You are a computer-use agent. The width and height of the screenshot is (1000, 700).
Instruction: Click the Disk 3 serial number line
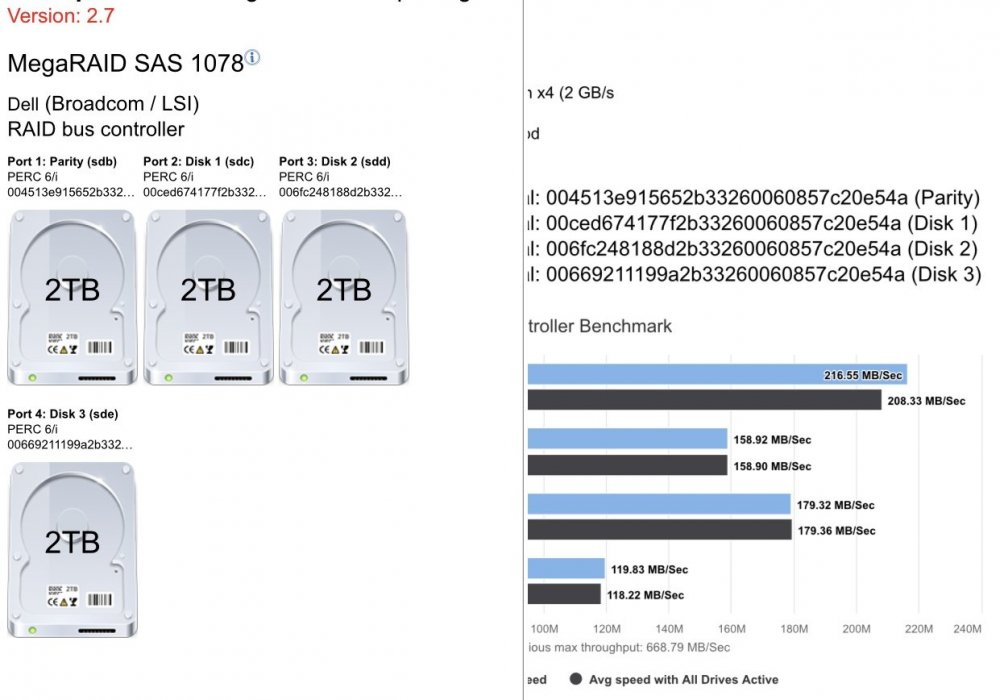pos(754,274)
